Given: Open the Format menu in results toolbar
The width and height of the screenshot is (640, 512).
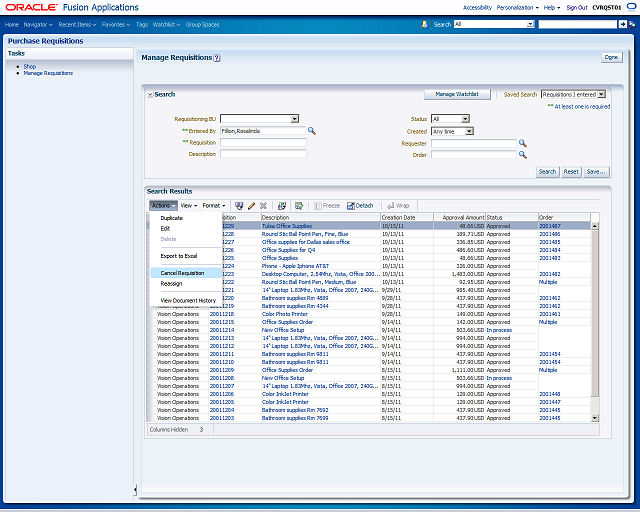Looking at the screenshot, I should tap(214, 206).
